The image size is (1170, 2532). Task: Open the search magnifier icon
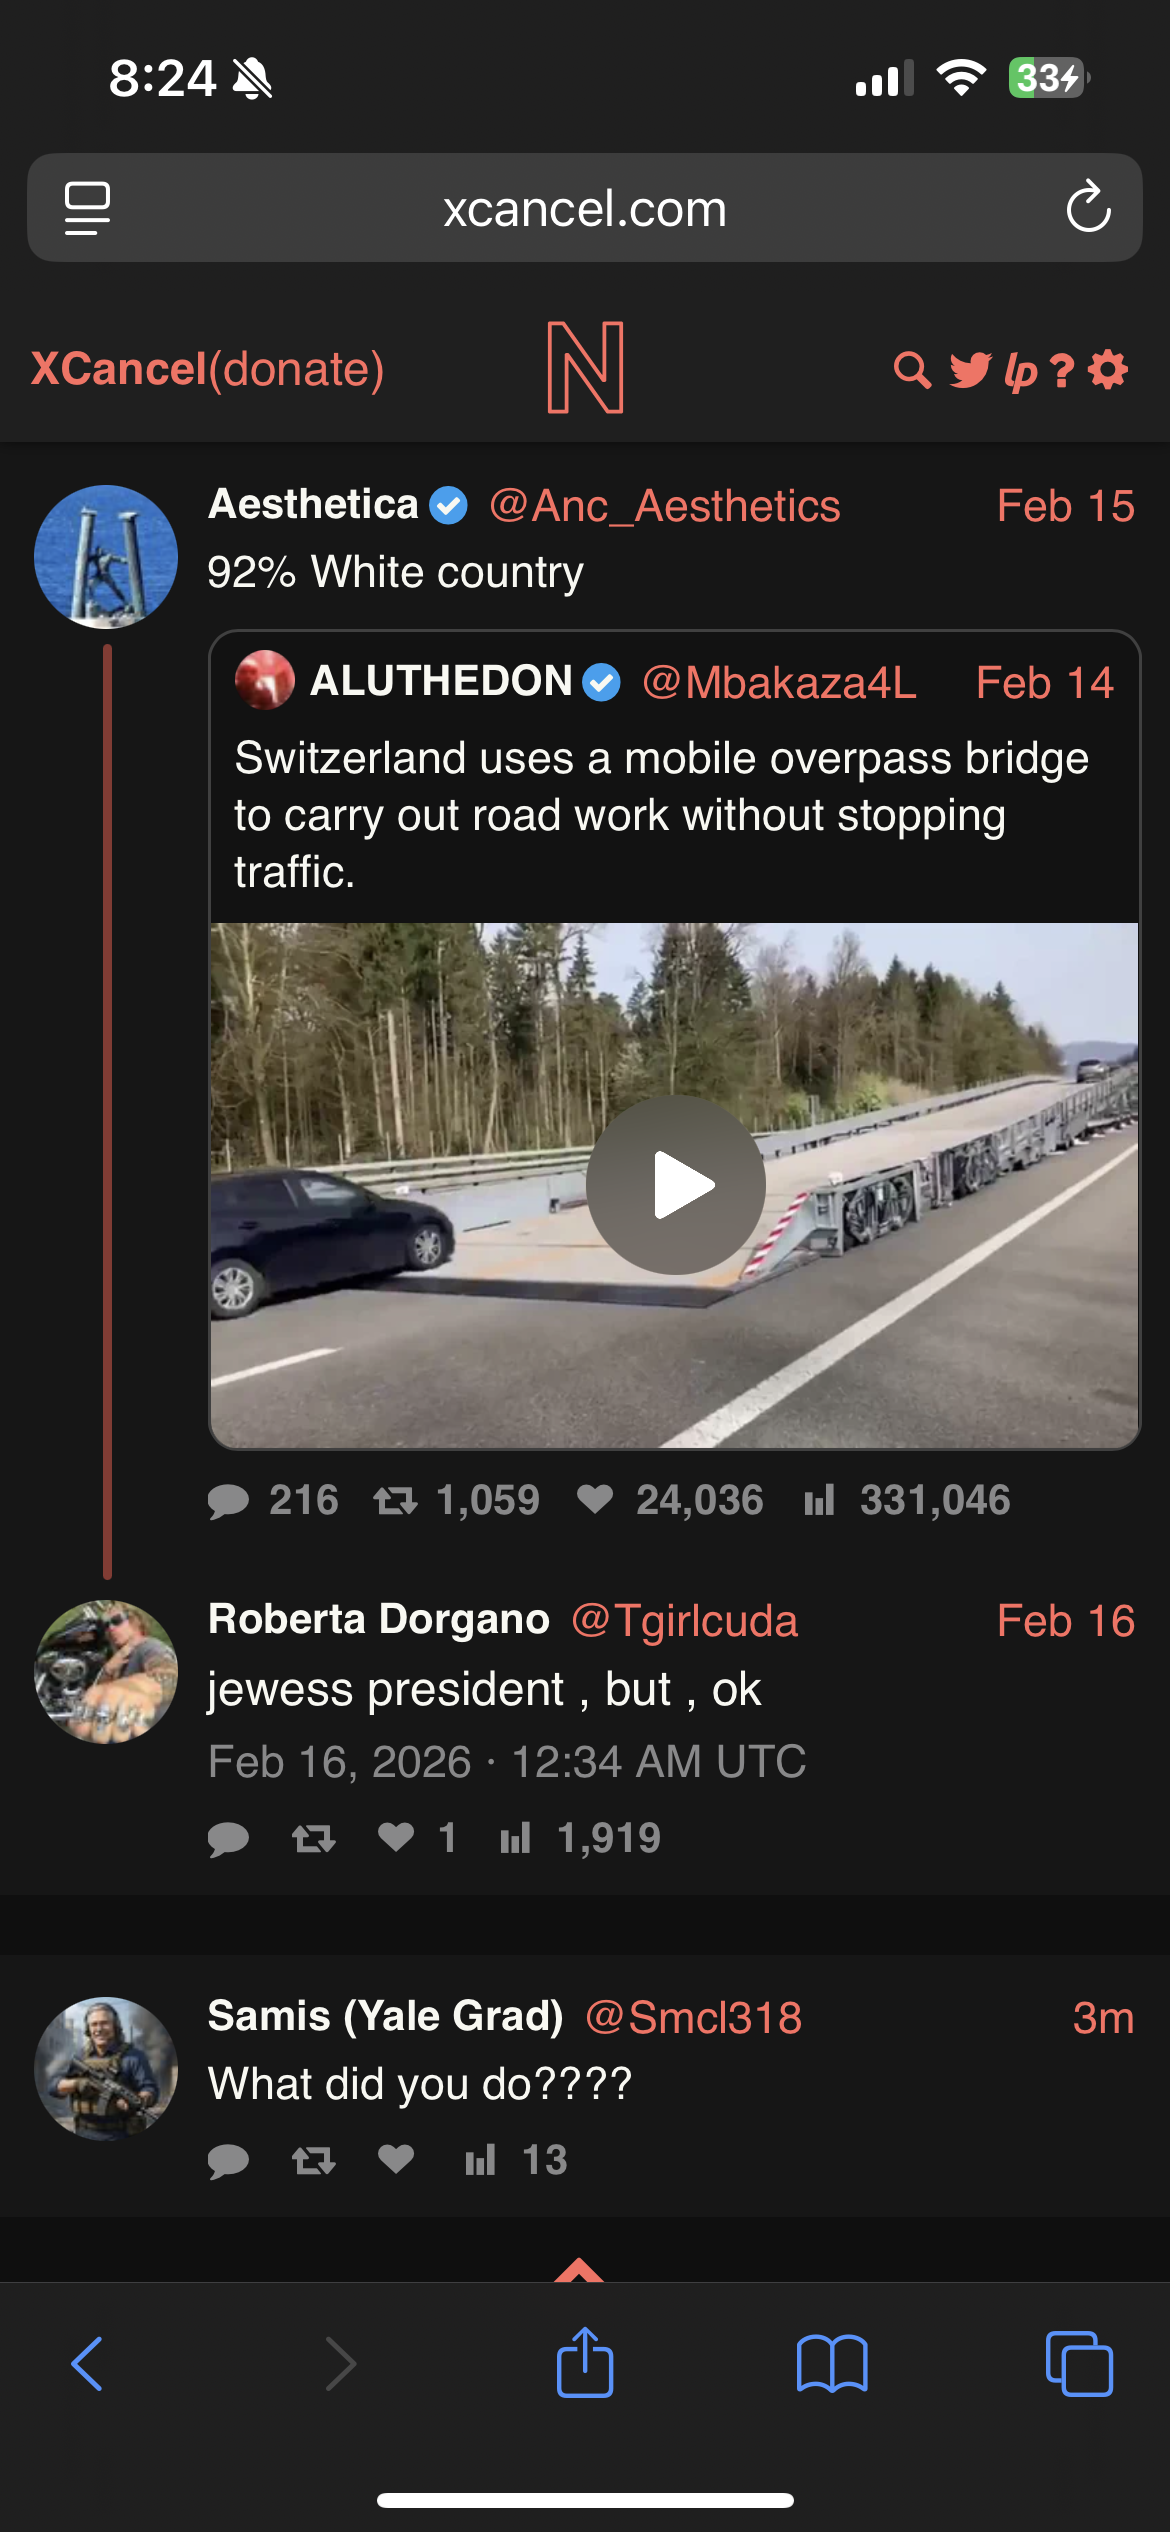click(911, 370)
